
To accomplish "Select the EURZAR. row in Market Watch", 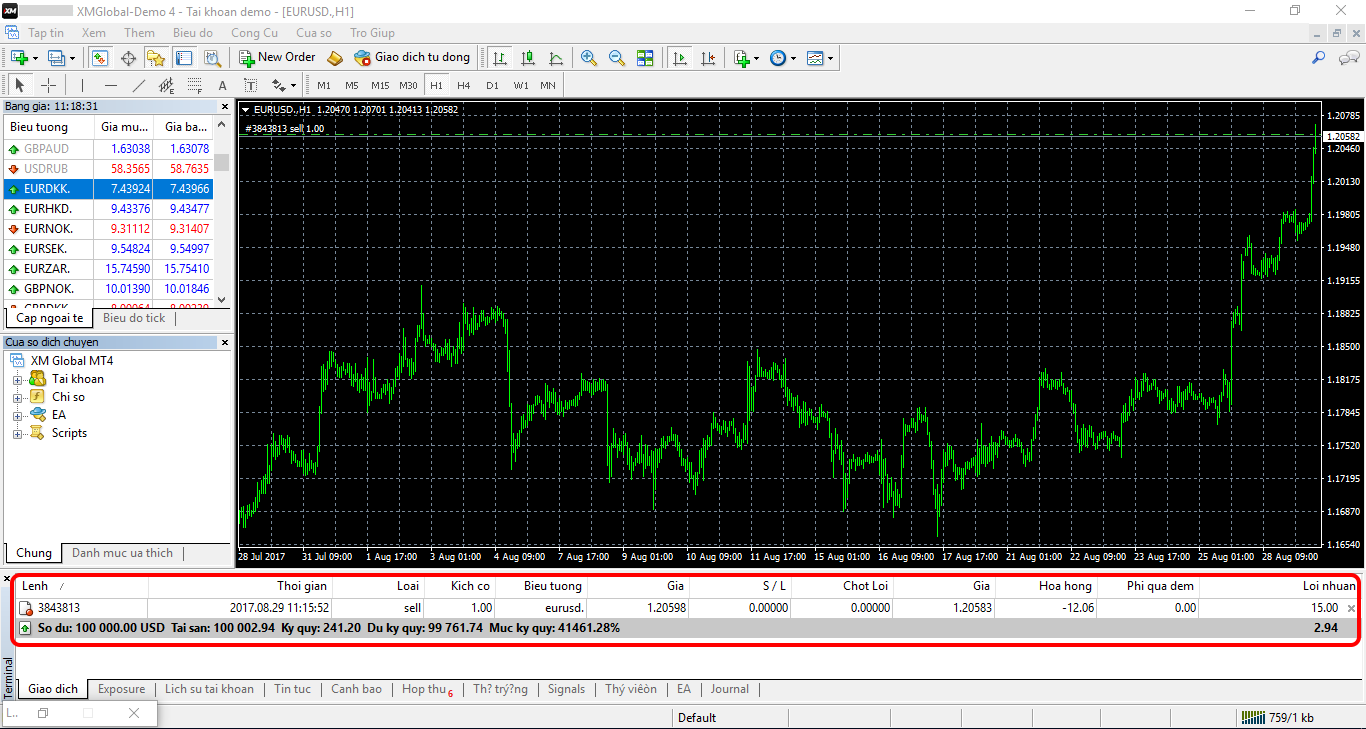I will pyautogui.click(x=109, y=269).
